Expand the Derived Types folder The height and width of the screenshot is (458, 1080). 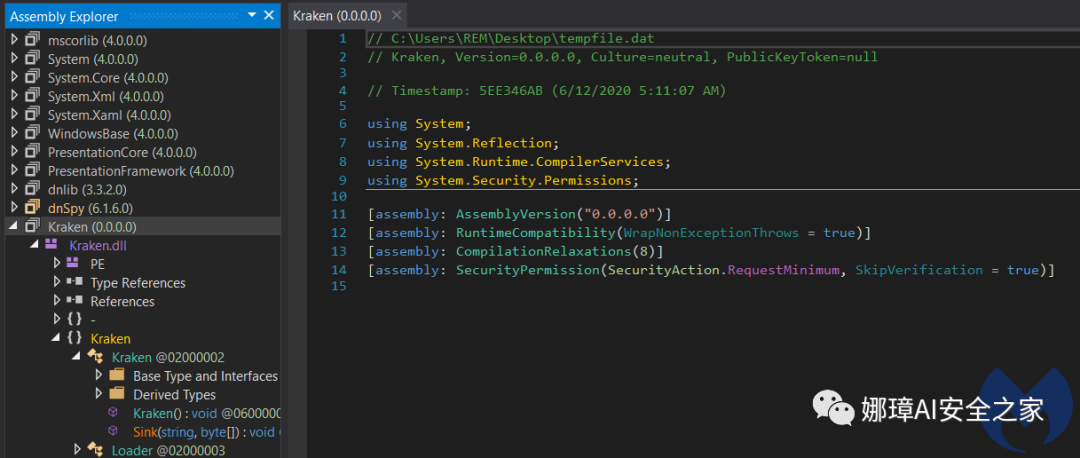click(x=99, y=394)
